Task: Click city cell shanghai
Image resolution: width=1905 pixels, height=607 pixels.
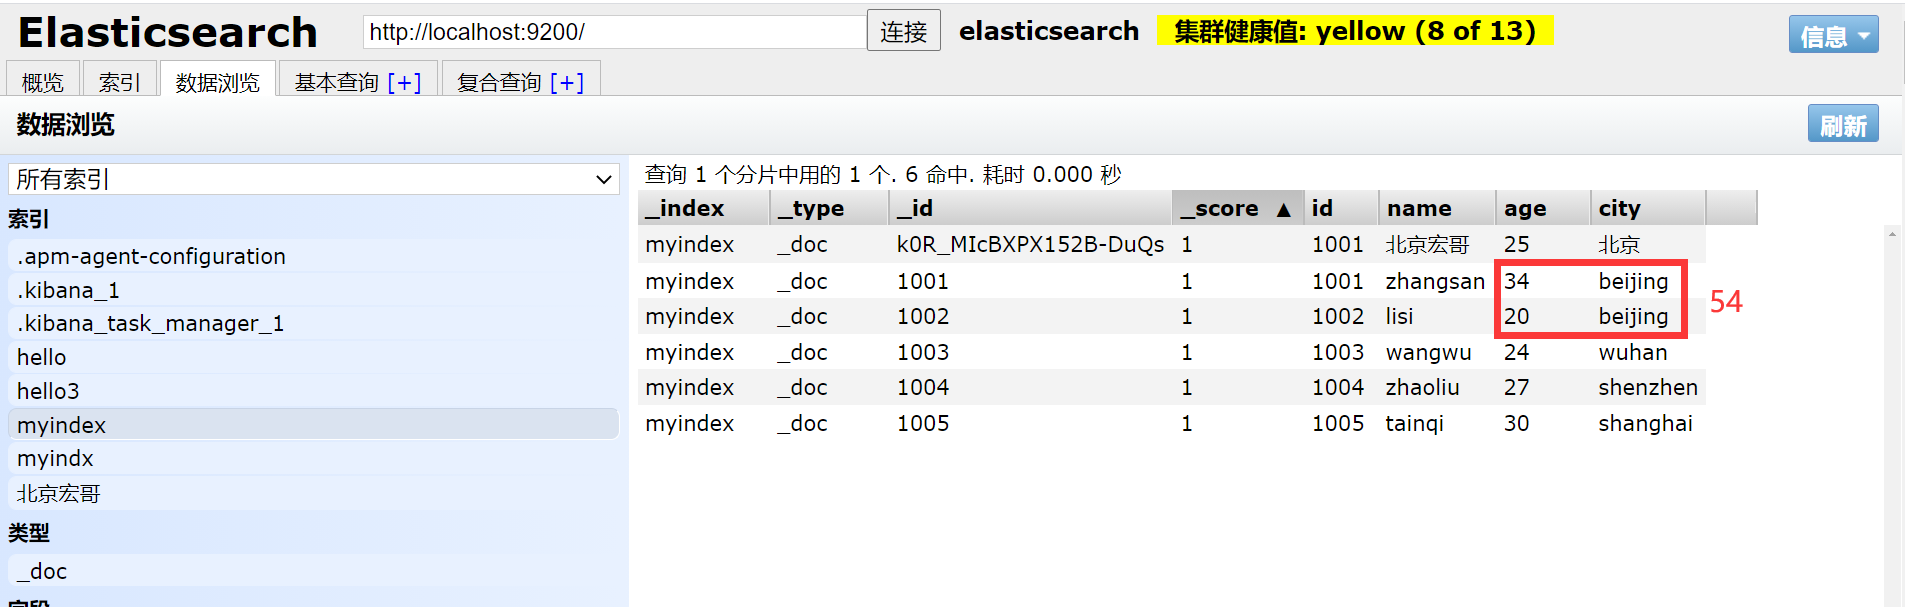Action: tap(1645, 423)
